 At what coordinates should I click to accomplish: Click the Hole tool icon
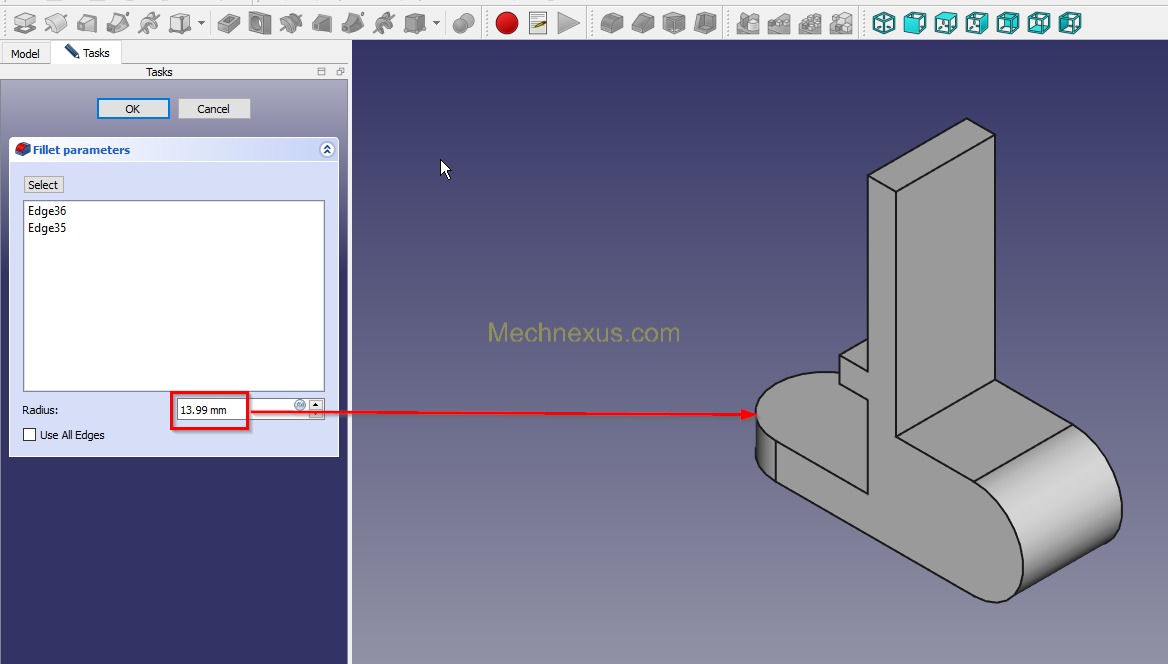pos(260,22)
